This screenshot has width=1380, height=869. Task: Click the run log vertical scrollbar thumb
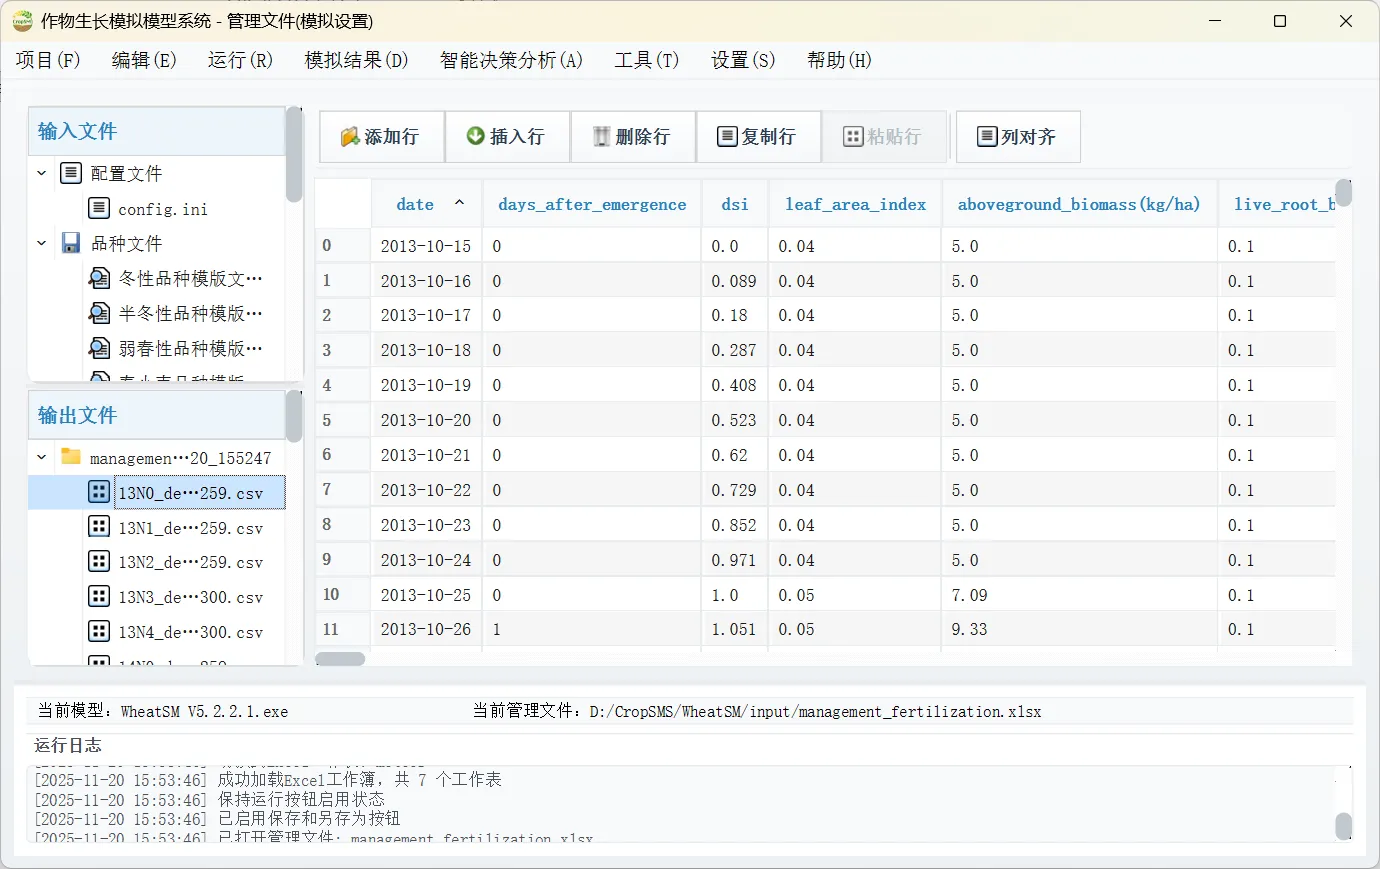point(1343,826)
